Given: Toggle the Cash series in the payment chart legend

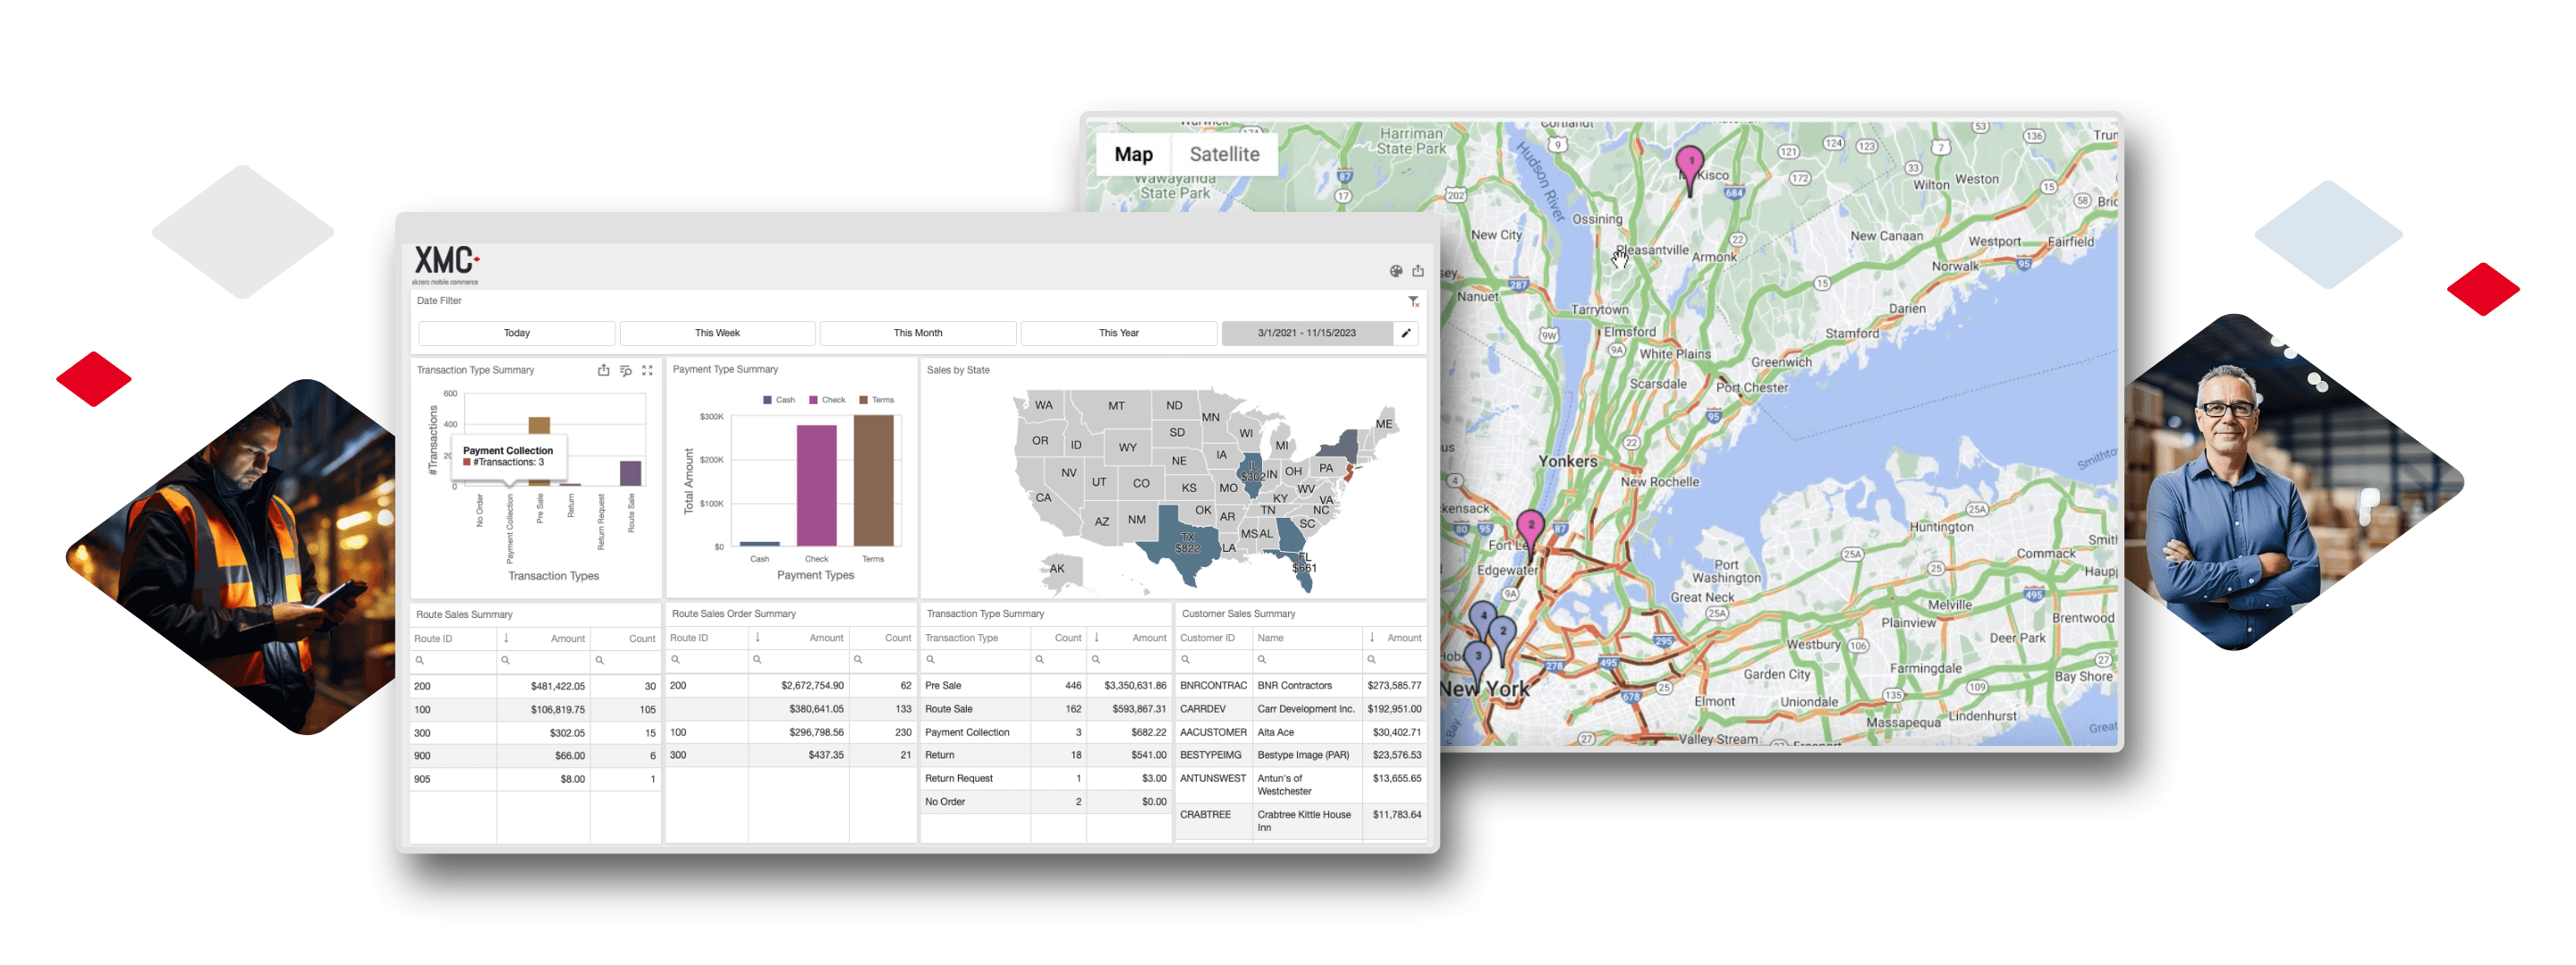Looking at the screenshot, I should [x=778, y=400].
